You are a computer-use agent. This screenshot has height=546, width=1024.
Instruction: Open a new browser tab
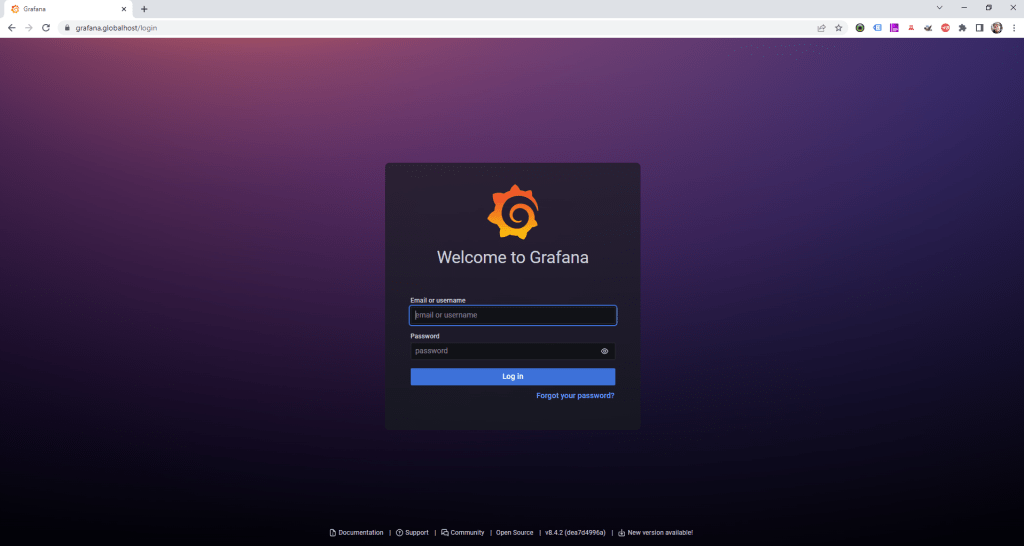[x=144, y=9]
